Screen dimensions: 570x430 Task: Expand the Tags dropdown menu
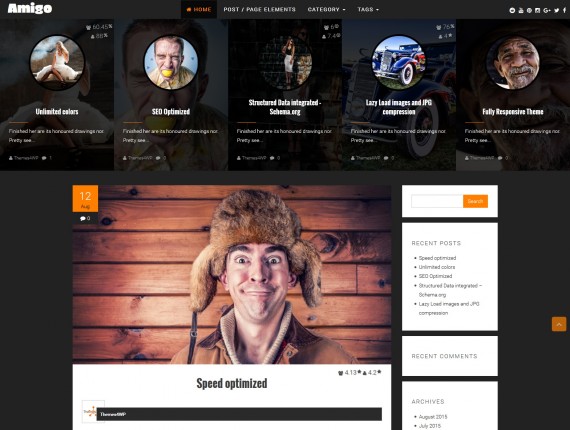(x=368, y=9)
